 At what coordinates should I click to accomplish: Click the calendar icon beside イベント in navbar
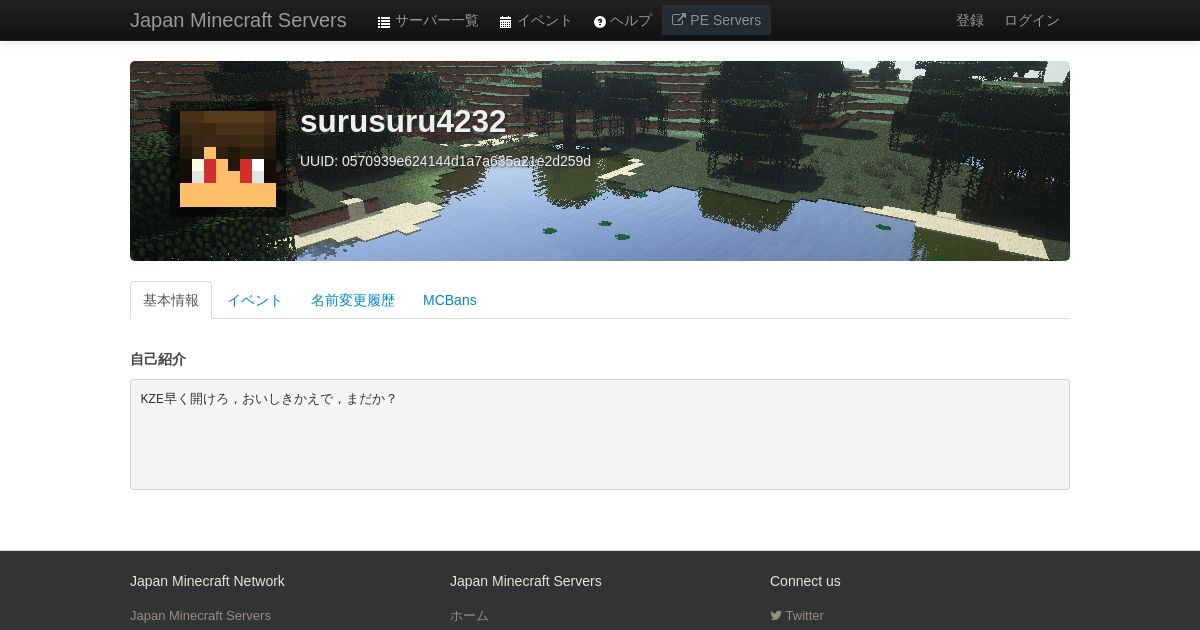tap(506, 22)
